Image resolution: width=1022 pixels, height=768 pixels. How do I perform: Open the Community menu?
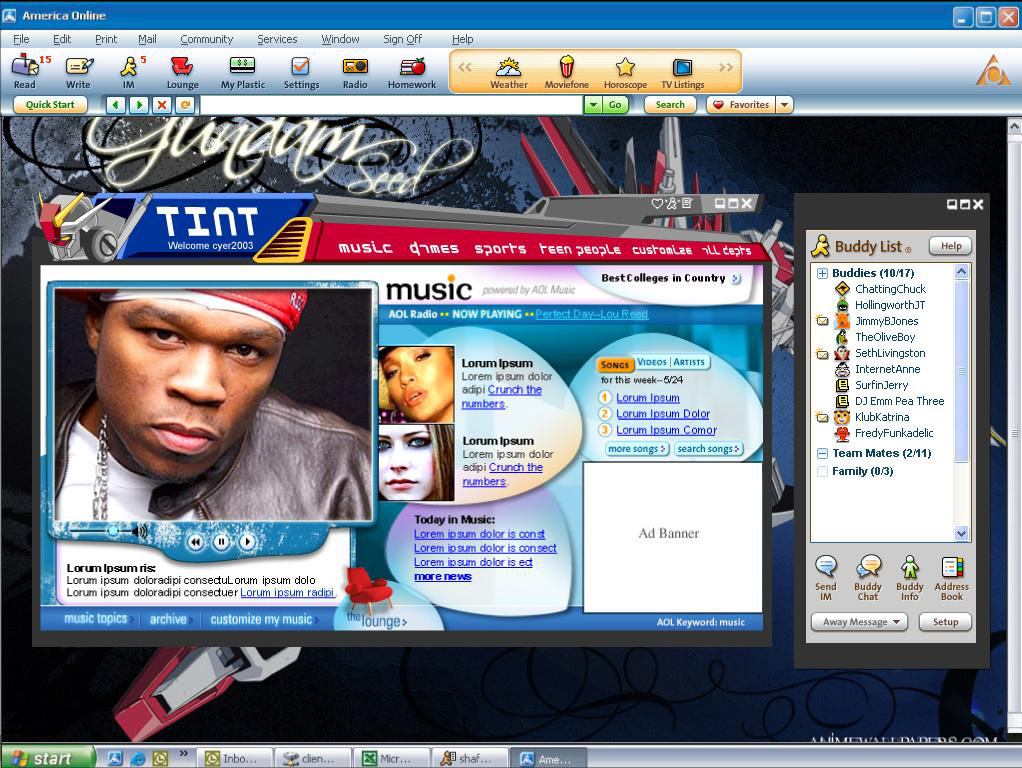point(207,39)
